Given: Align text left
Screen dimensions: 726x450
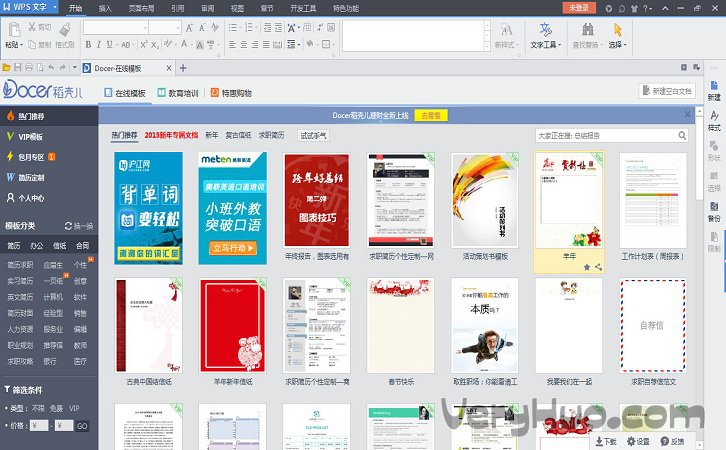Looking at the screenshot, I should [x=232, y=44].
